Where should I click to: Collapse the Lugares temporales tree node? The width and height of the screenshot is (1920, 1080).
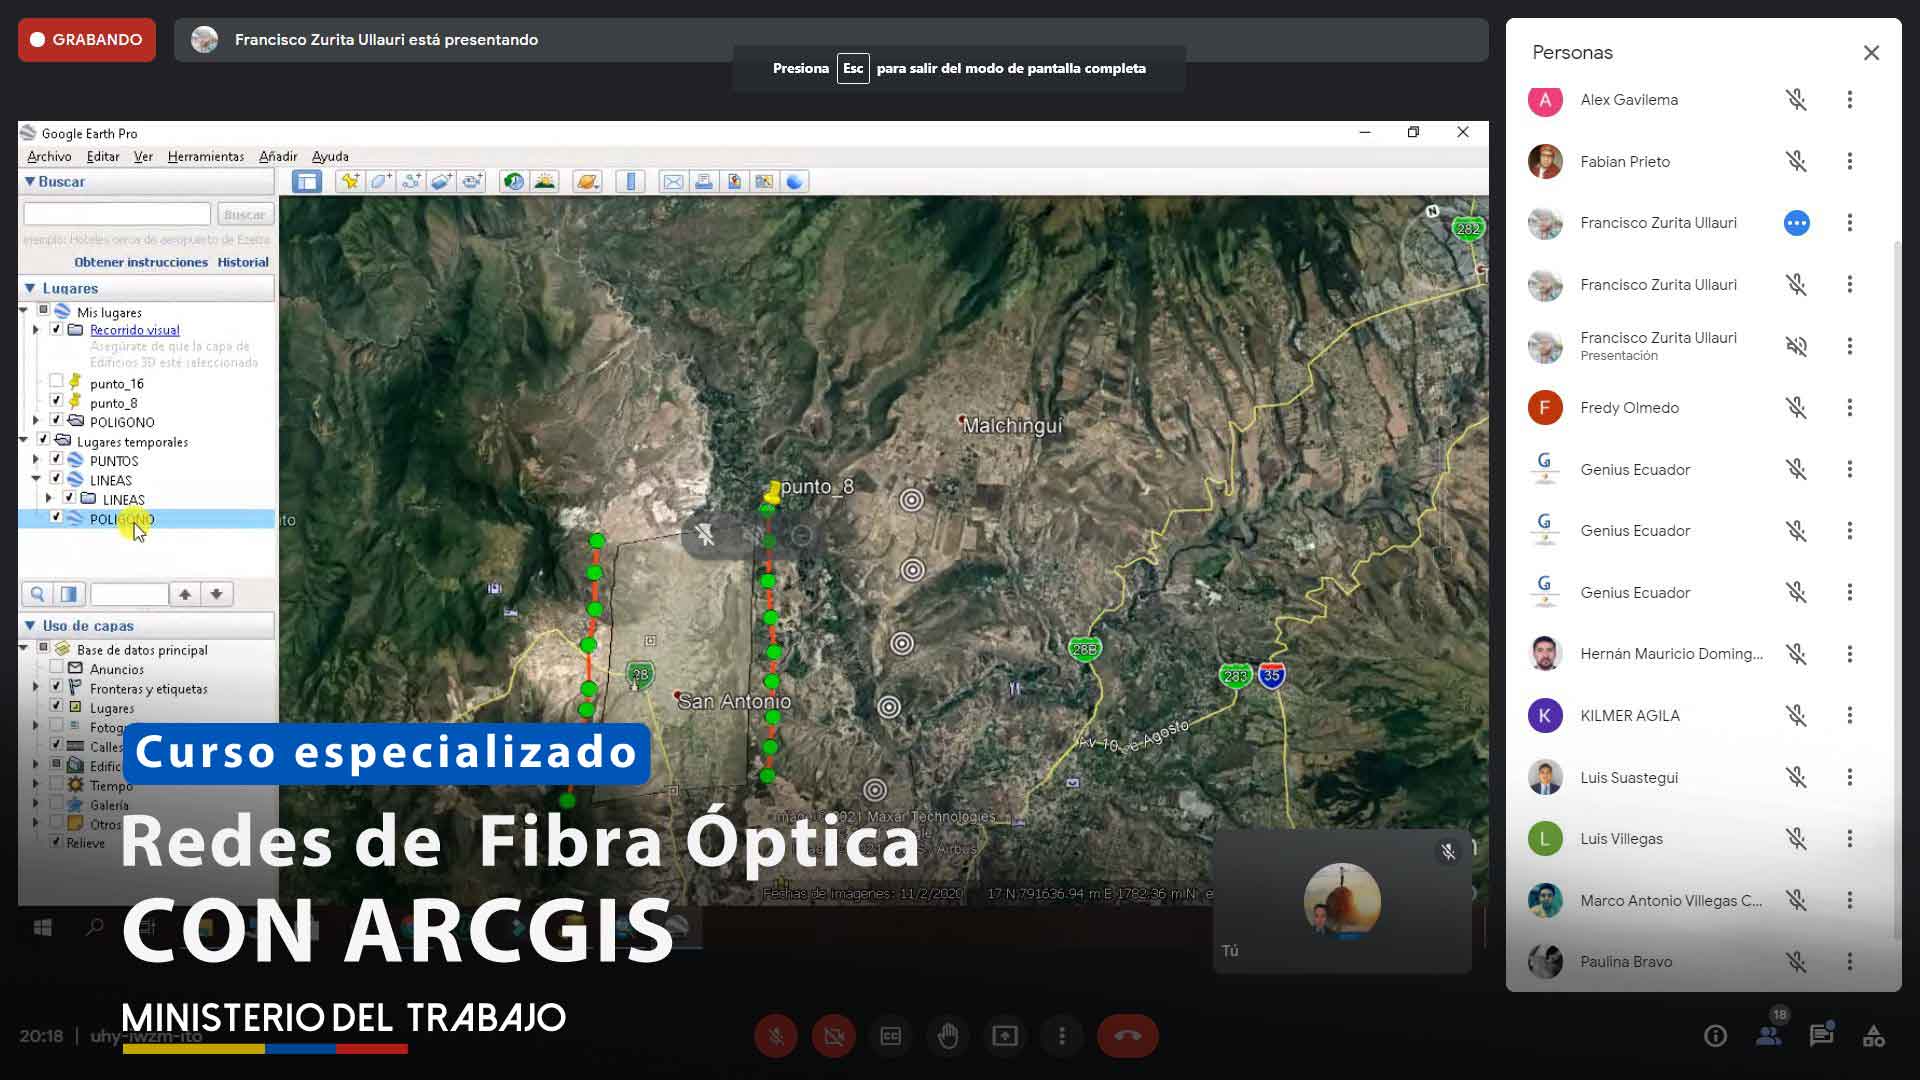[24, 440]
